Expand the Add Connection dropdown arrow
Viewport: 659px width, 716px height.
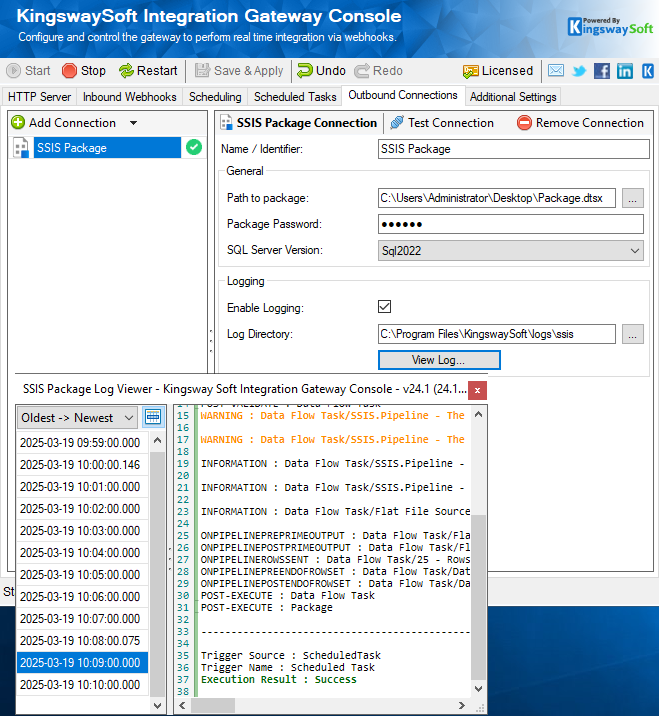point(134,123)
